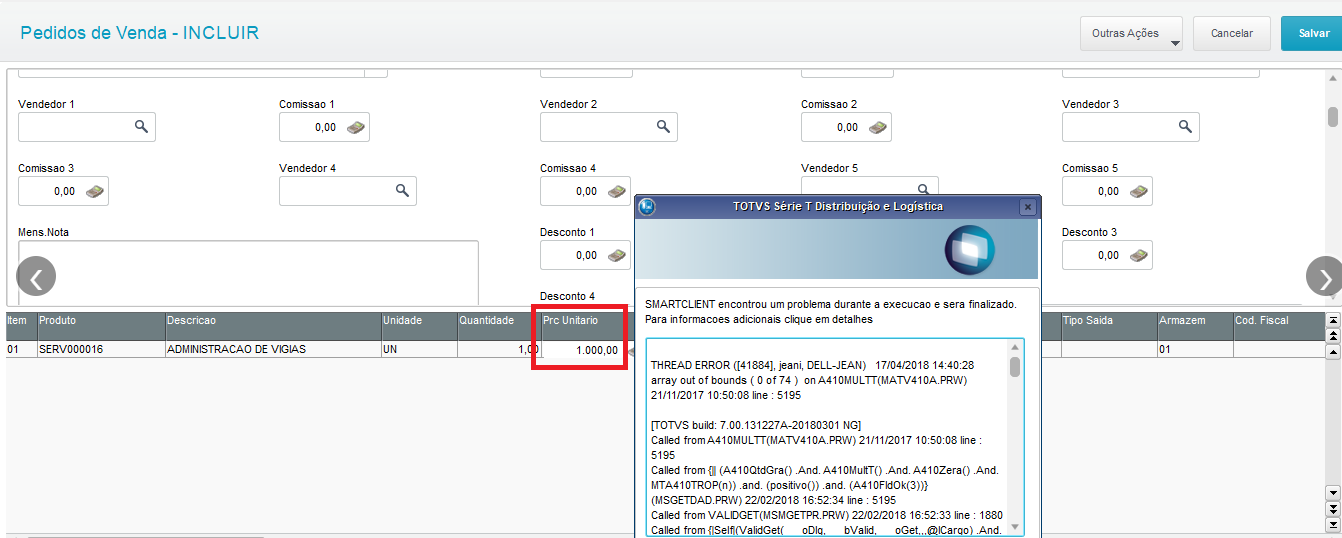The height and width of the screenshot is (538, 1342).
Task: Click the Prc Unitario column header
Action: 584,327
